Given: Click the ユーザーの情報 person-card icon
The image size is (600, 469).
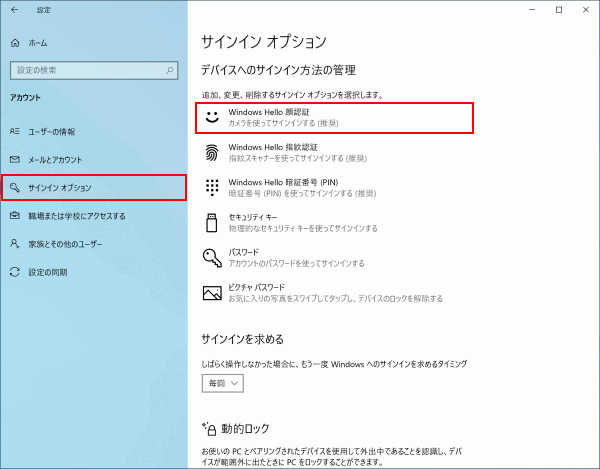Looking at the screenshot, I should pos(15,131).
